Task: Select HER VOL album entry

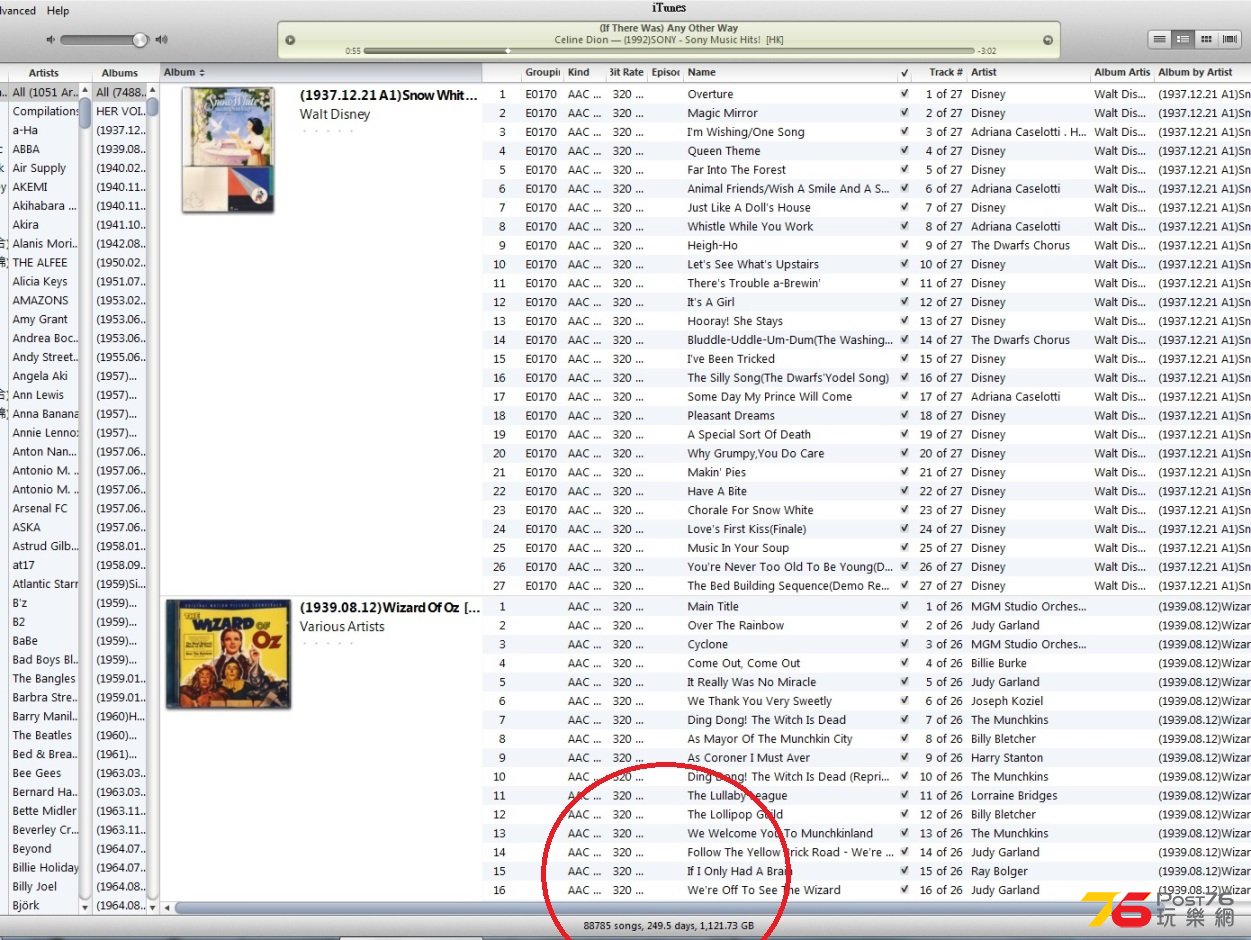Action: tap(121, 111)
